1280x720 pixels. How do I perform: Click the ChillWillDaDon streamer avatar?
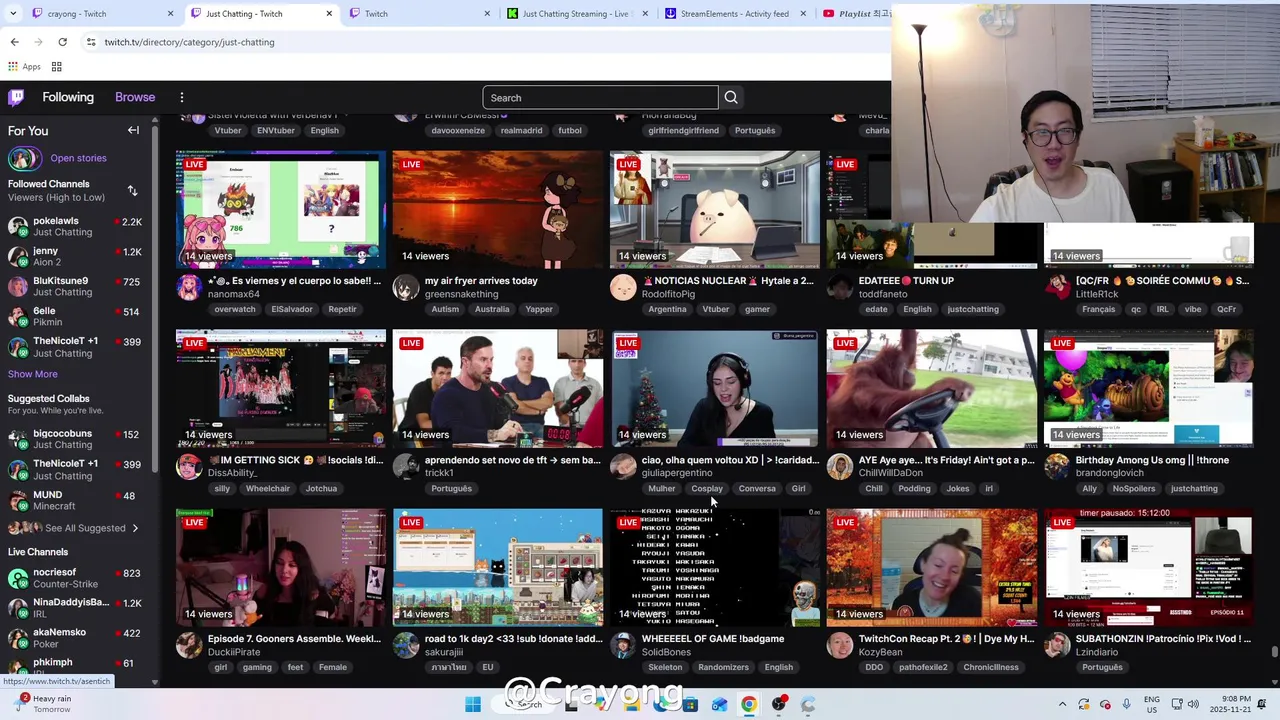coord(839,467)
